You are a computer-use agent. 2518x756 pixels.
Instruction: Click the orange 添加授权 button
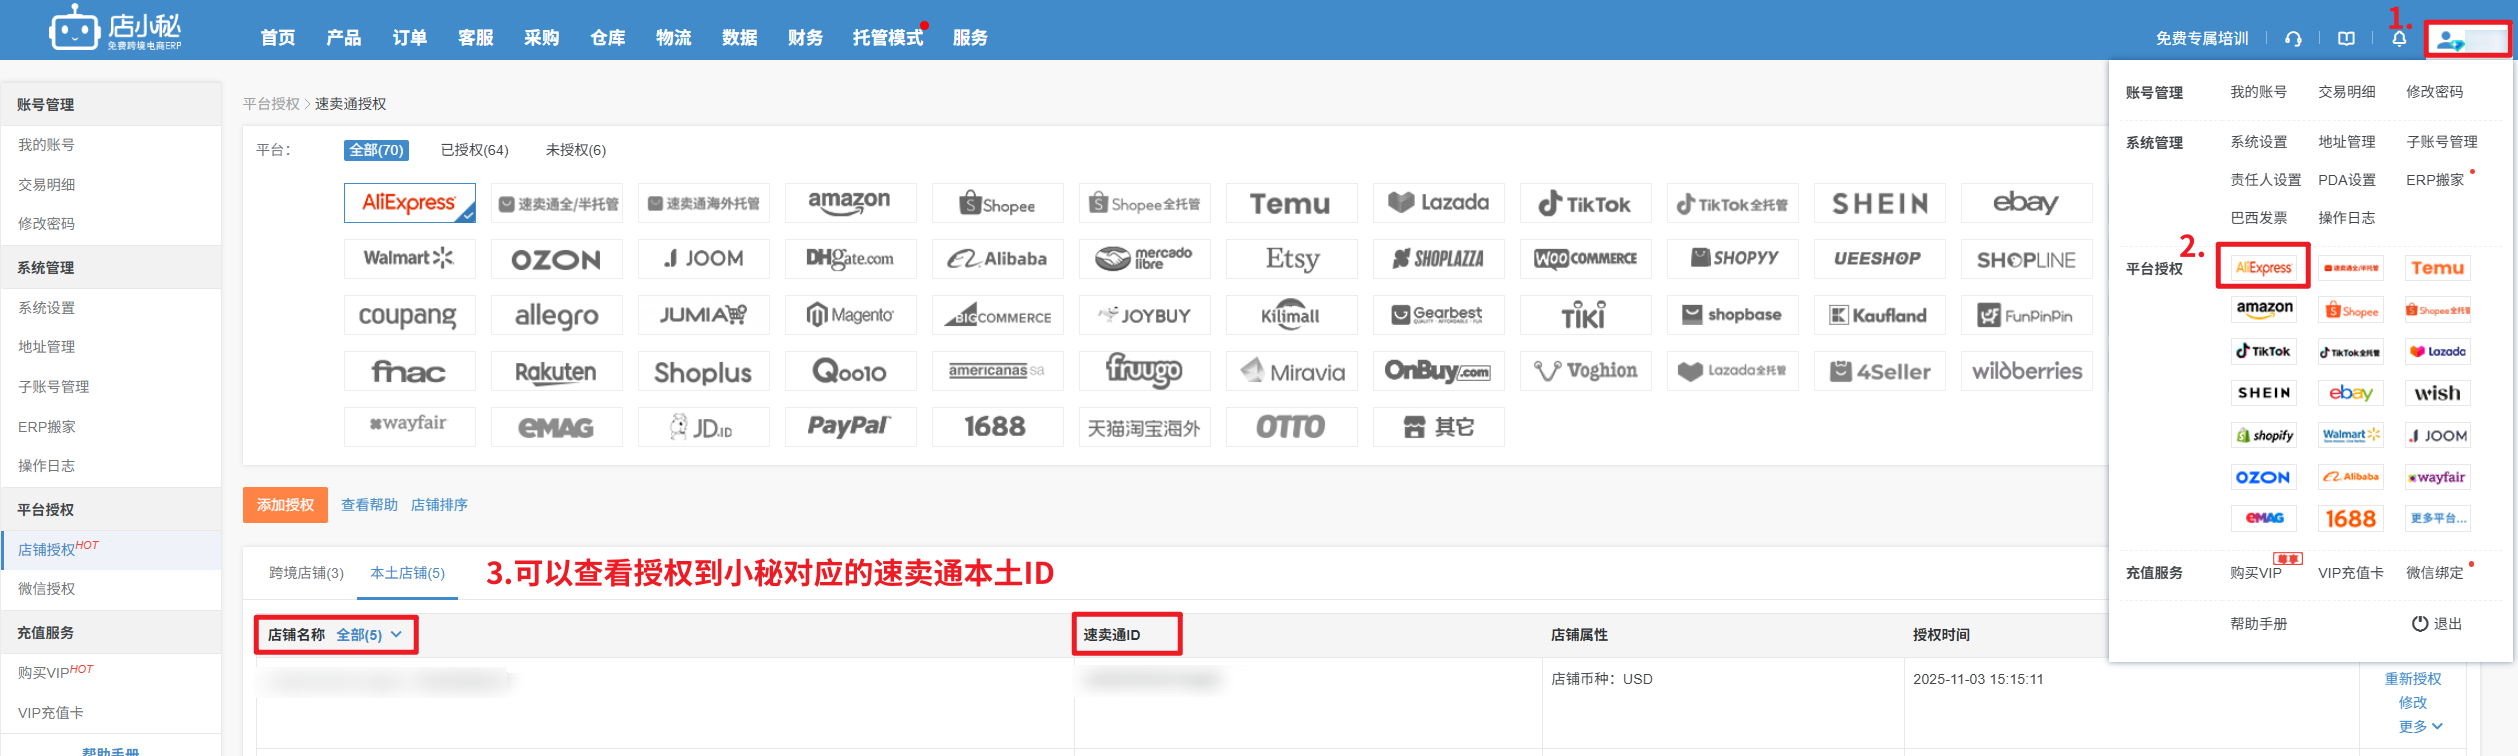[x=285, y=505]
